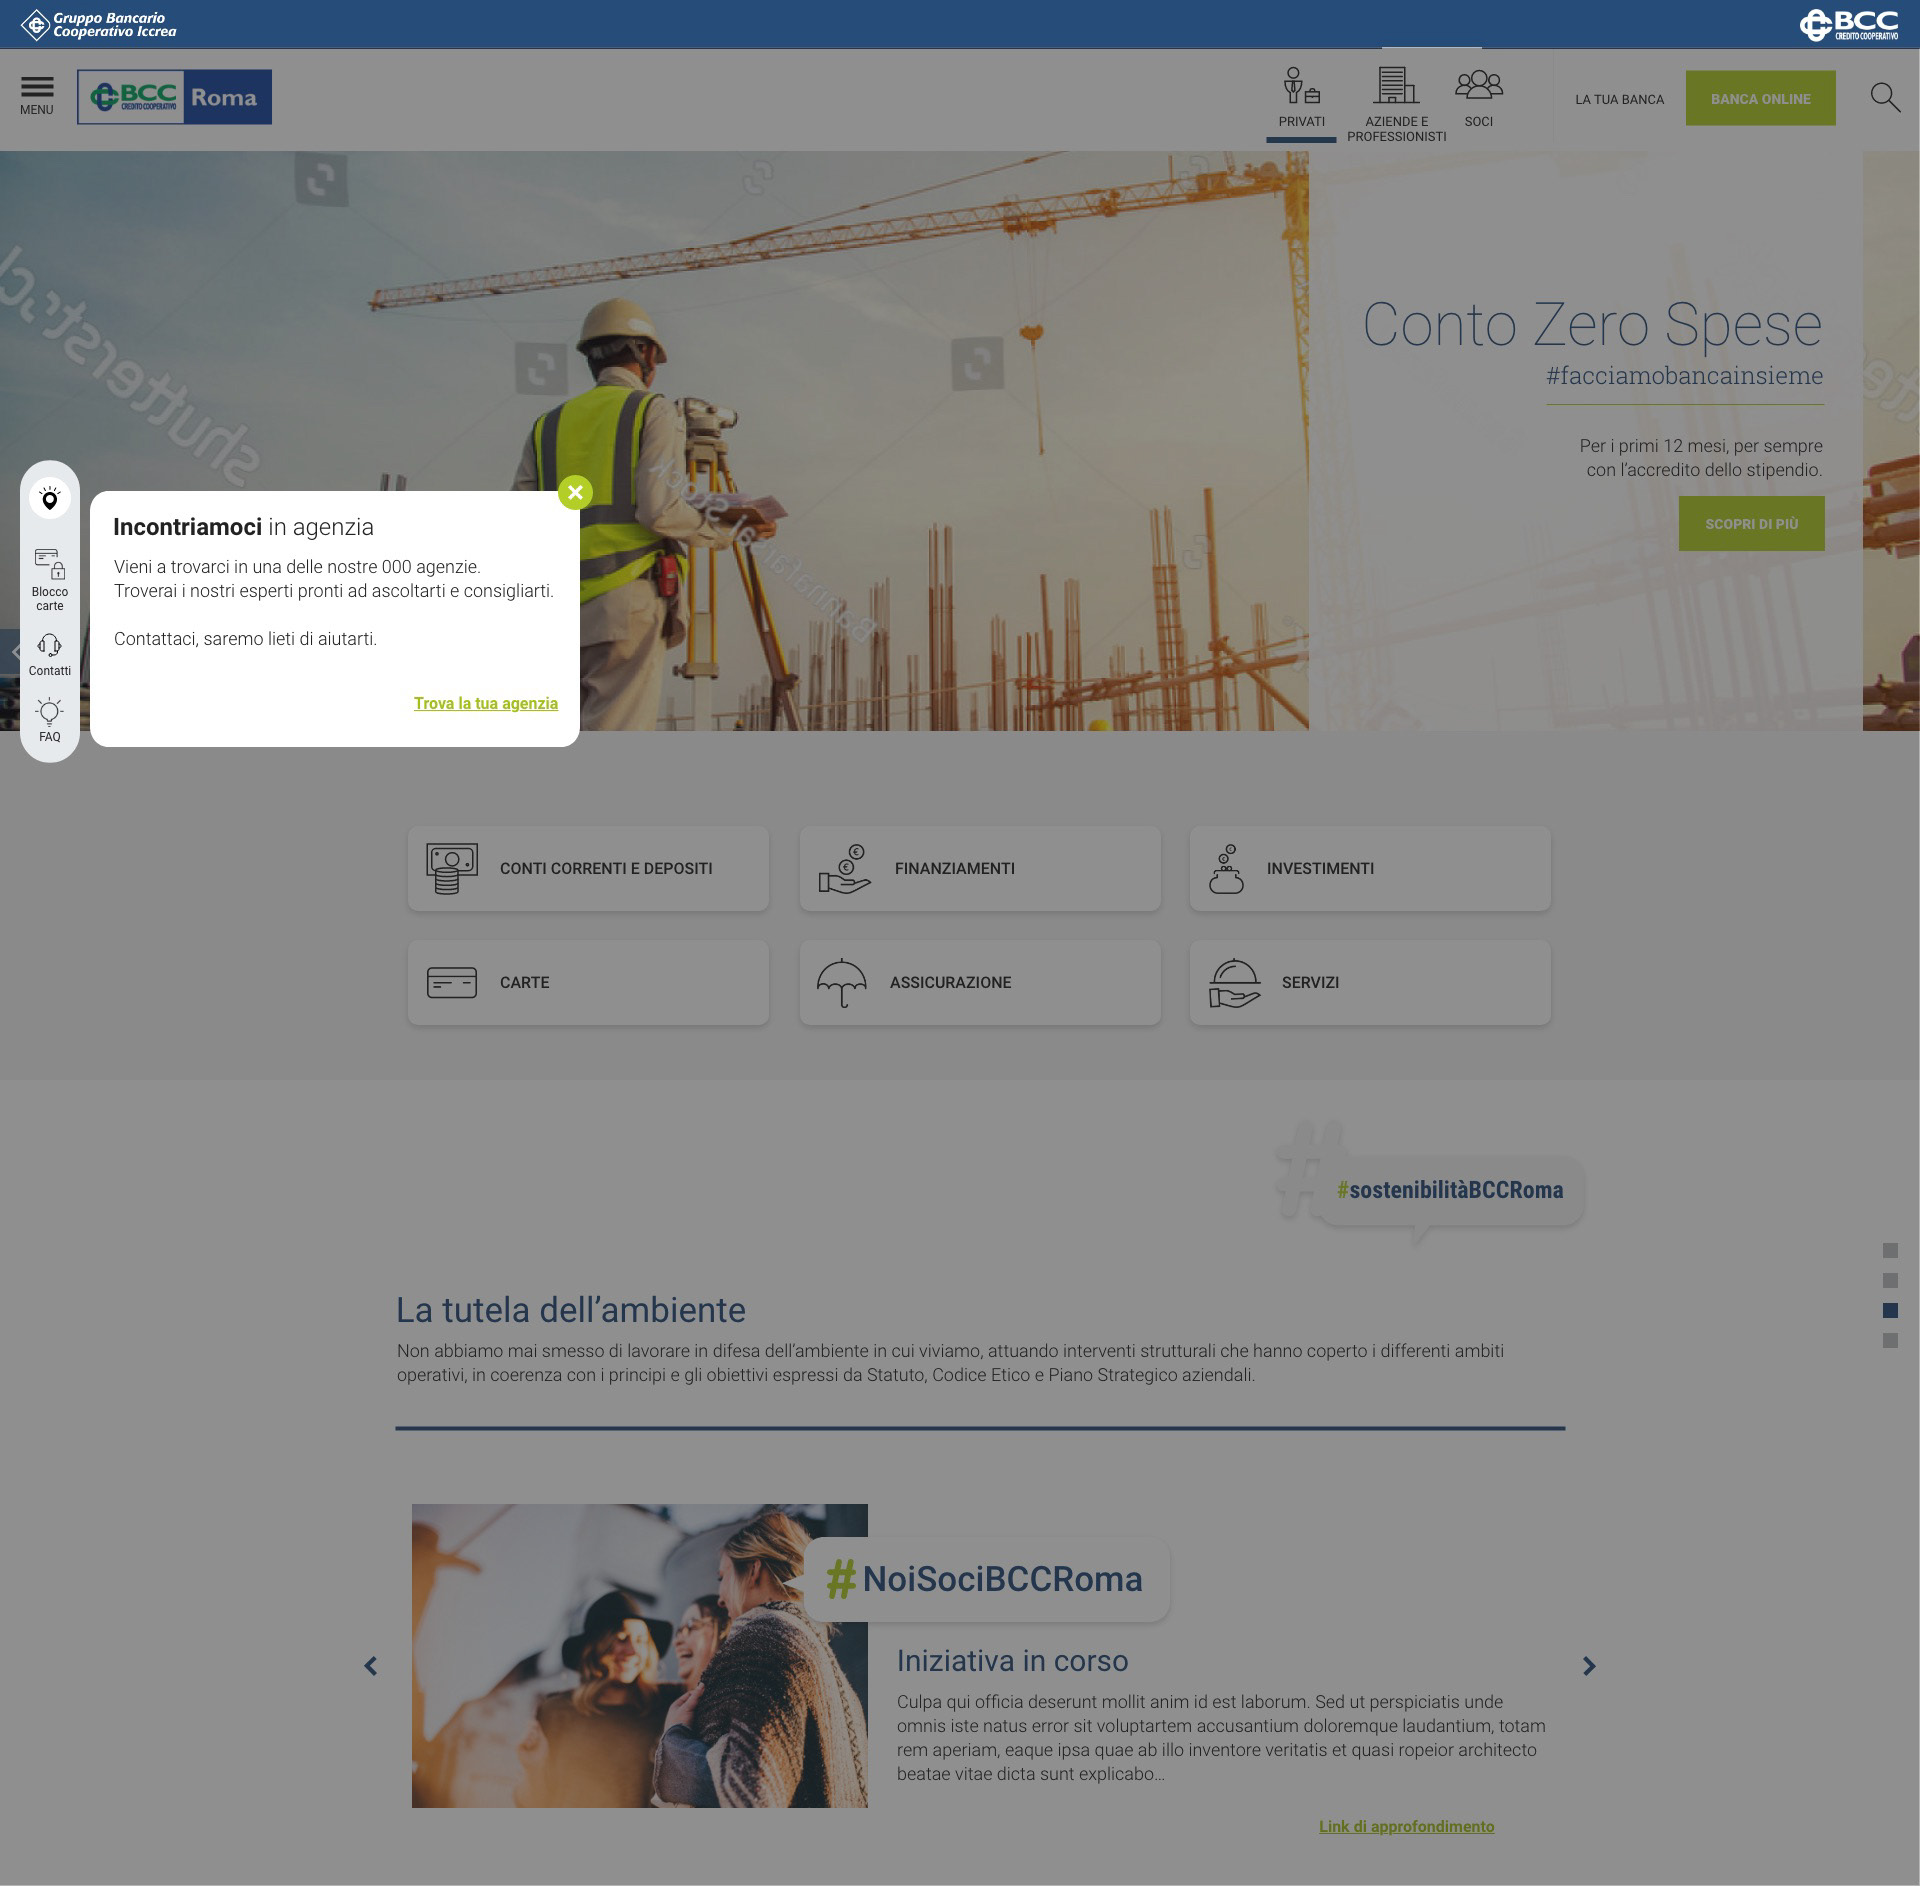
Task: Close the Incontriamoci popup with green X
Action: 575,492
